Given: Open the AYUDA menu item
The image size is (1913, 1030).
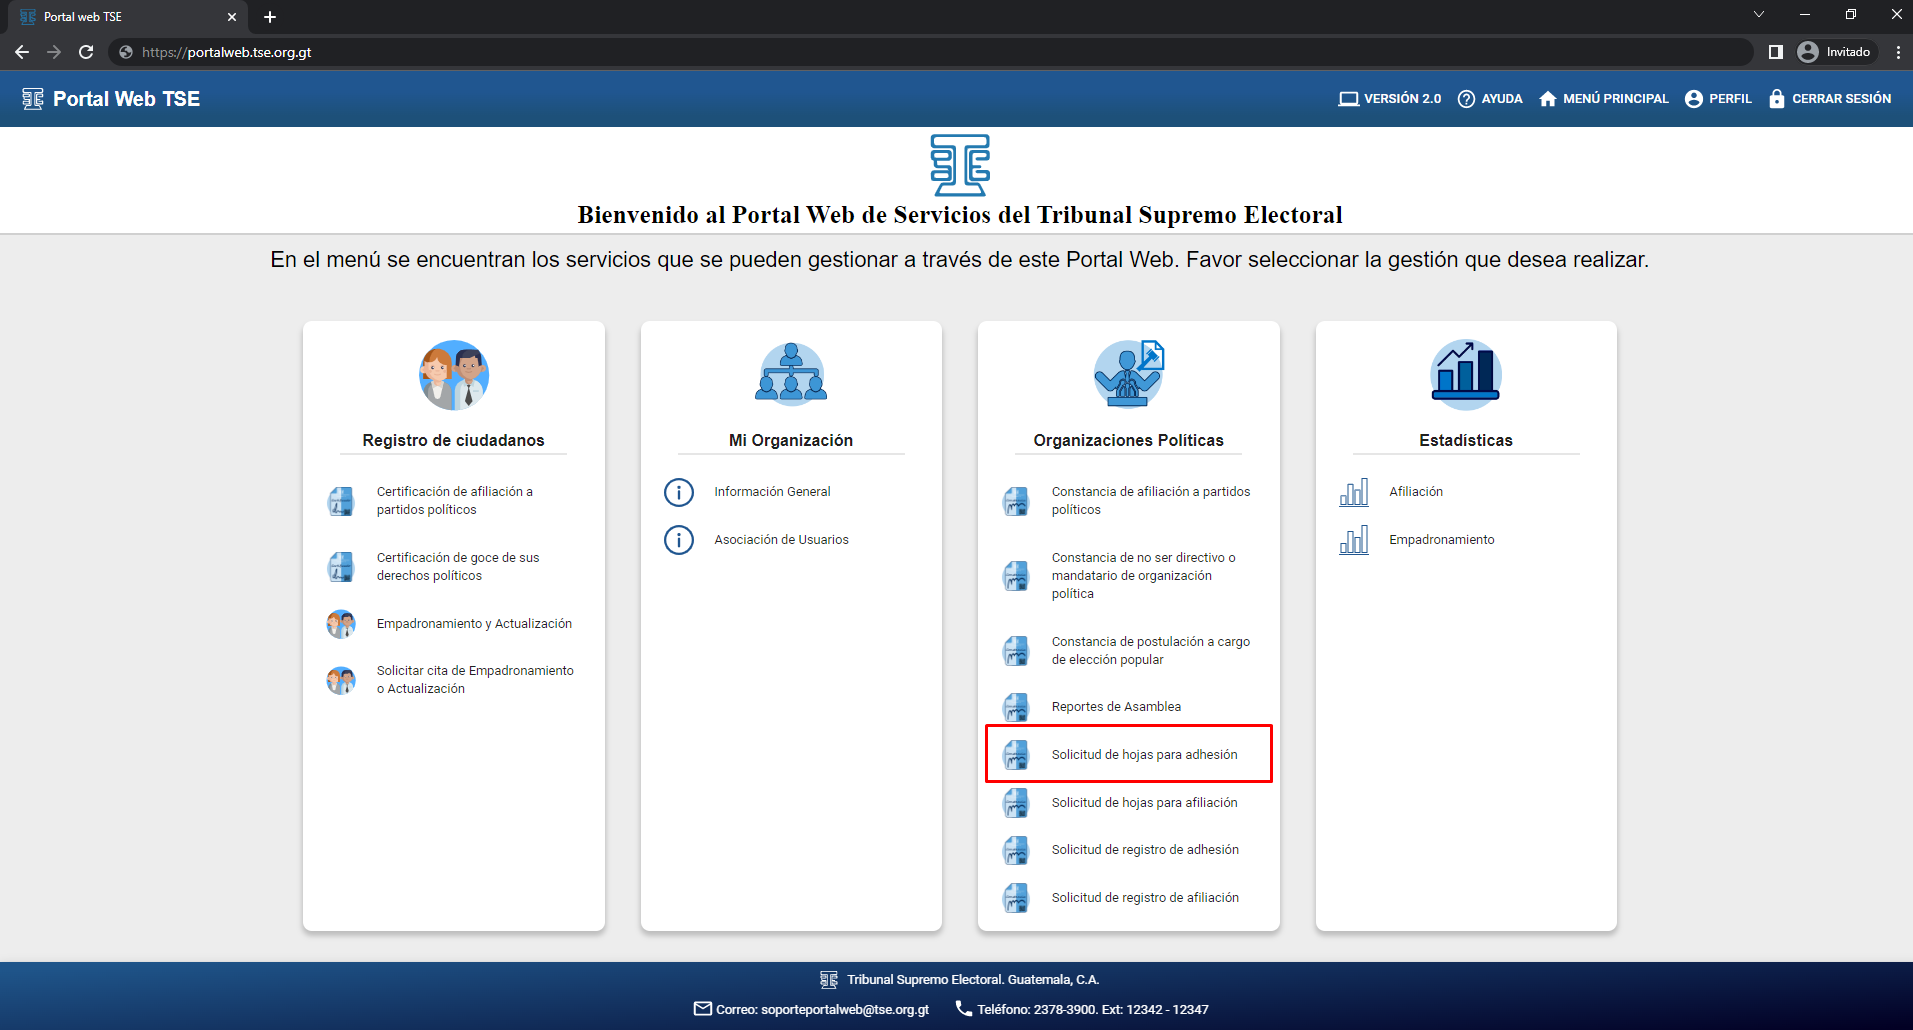Looking at the screenshot, I should click(x=1490, y=99).
